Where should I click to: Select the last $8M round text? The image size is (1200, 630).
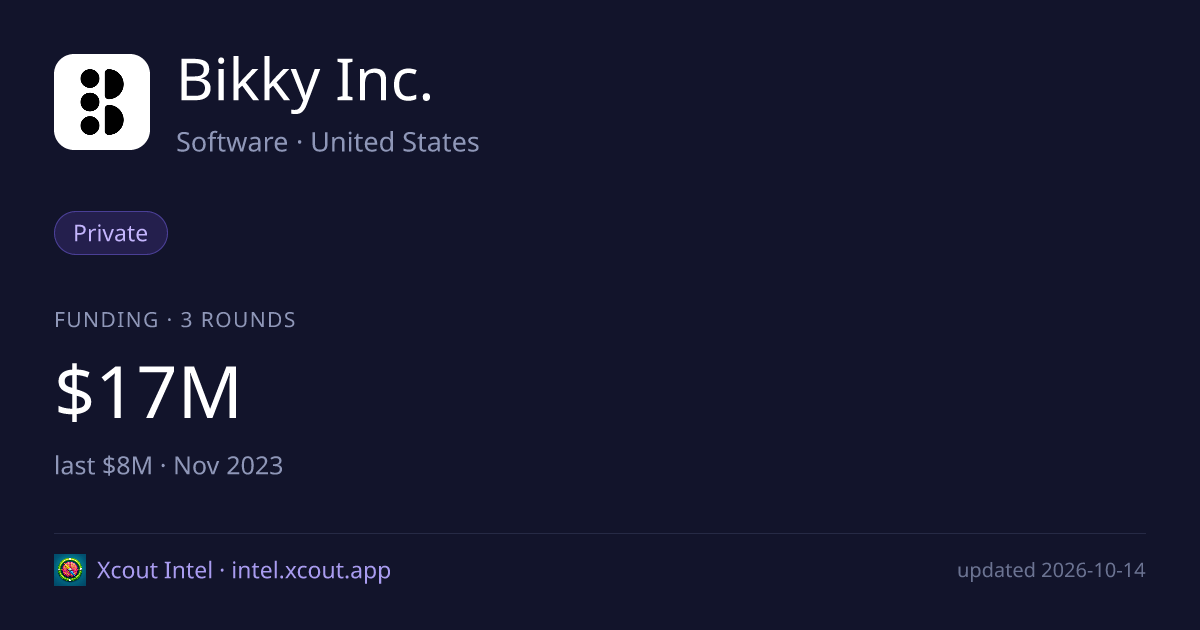(x=104, y=465)
